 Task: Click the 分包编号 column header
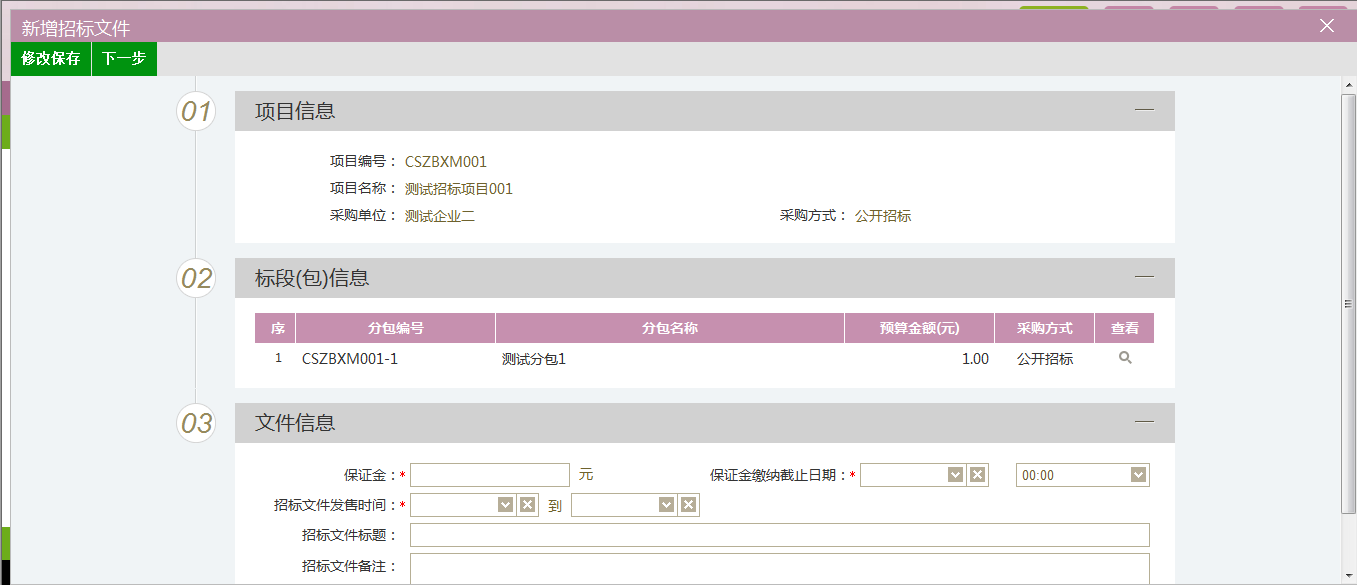pos(395,328)
